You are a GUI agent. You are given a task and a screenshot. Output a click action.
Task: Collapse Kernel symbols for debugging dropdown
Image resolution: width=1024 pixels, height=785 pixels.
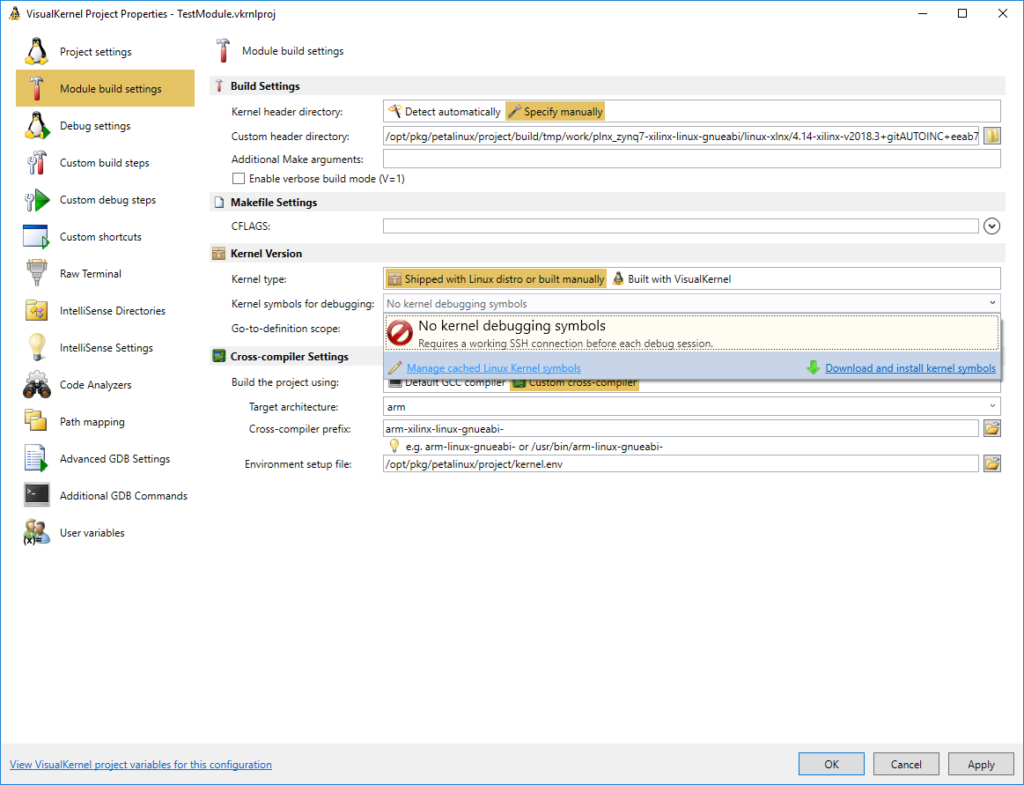[992, 303]
